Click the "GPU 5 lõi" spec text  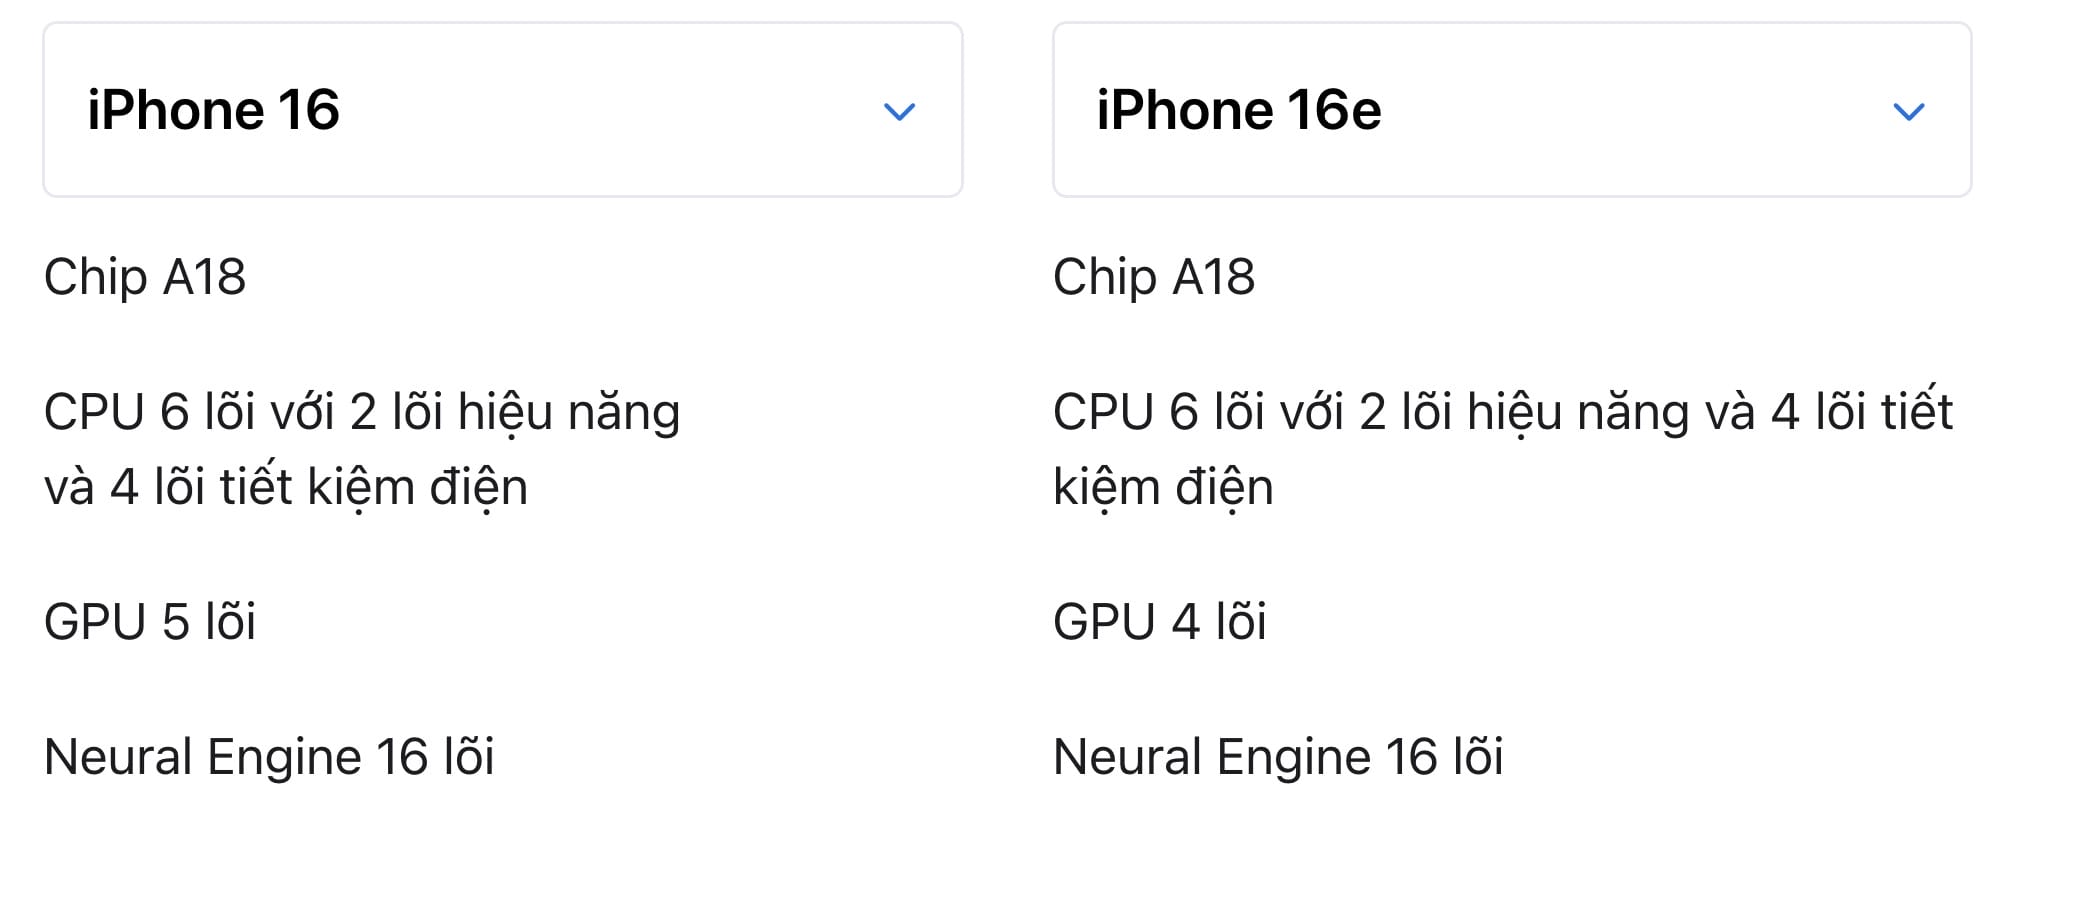tap(150, 622)
